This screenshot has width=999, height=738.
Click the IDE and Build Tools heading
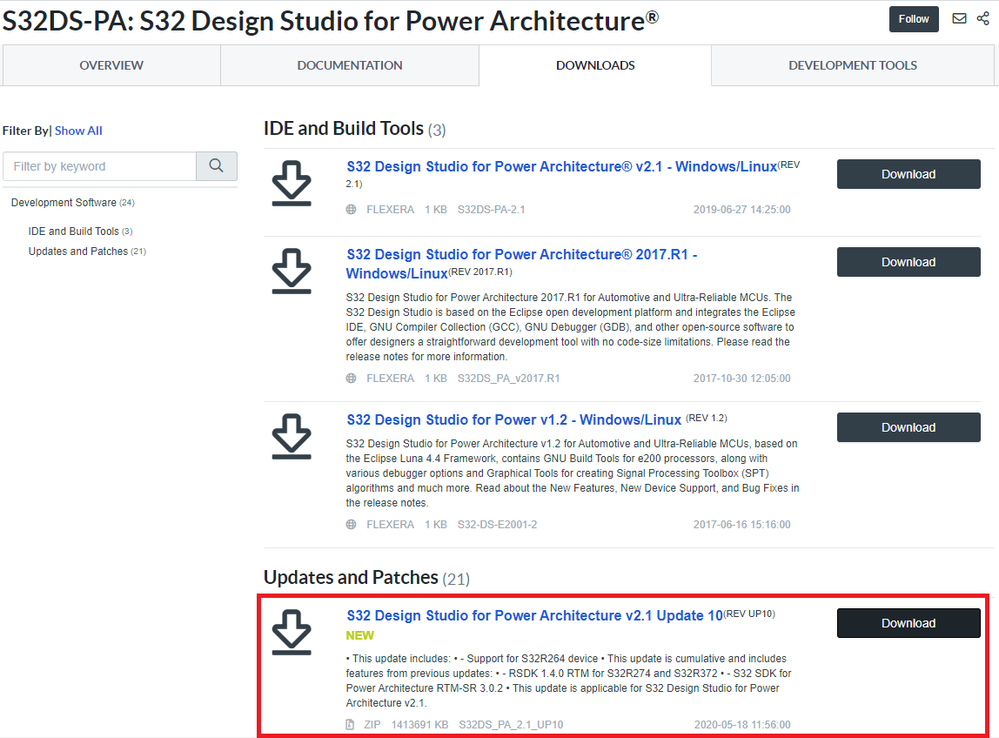343,128
